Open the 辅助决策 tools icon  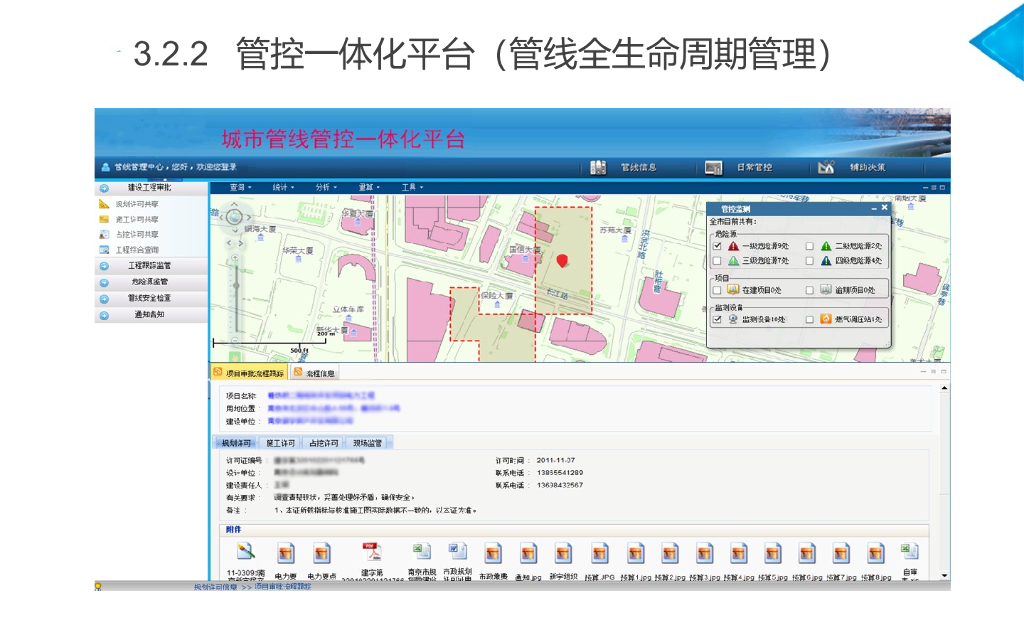825,167
